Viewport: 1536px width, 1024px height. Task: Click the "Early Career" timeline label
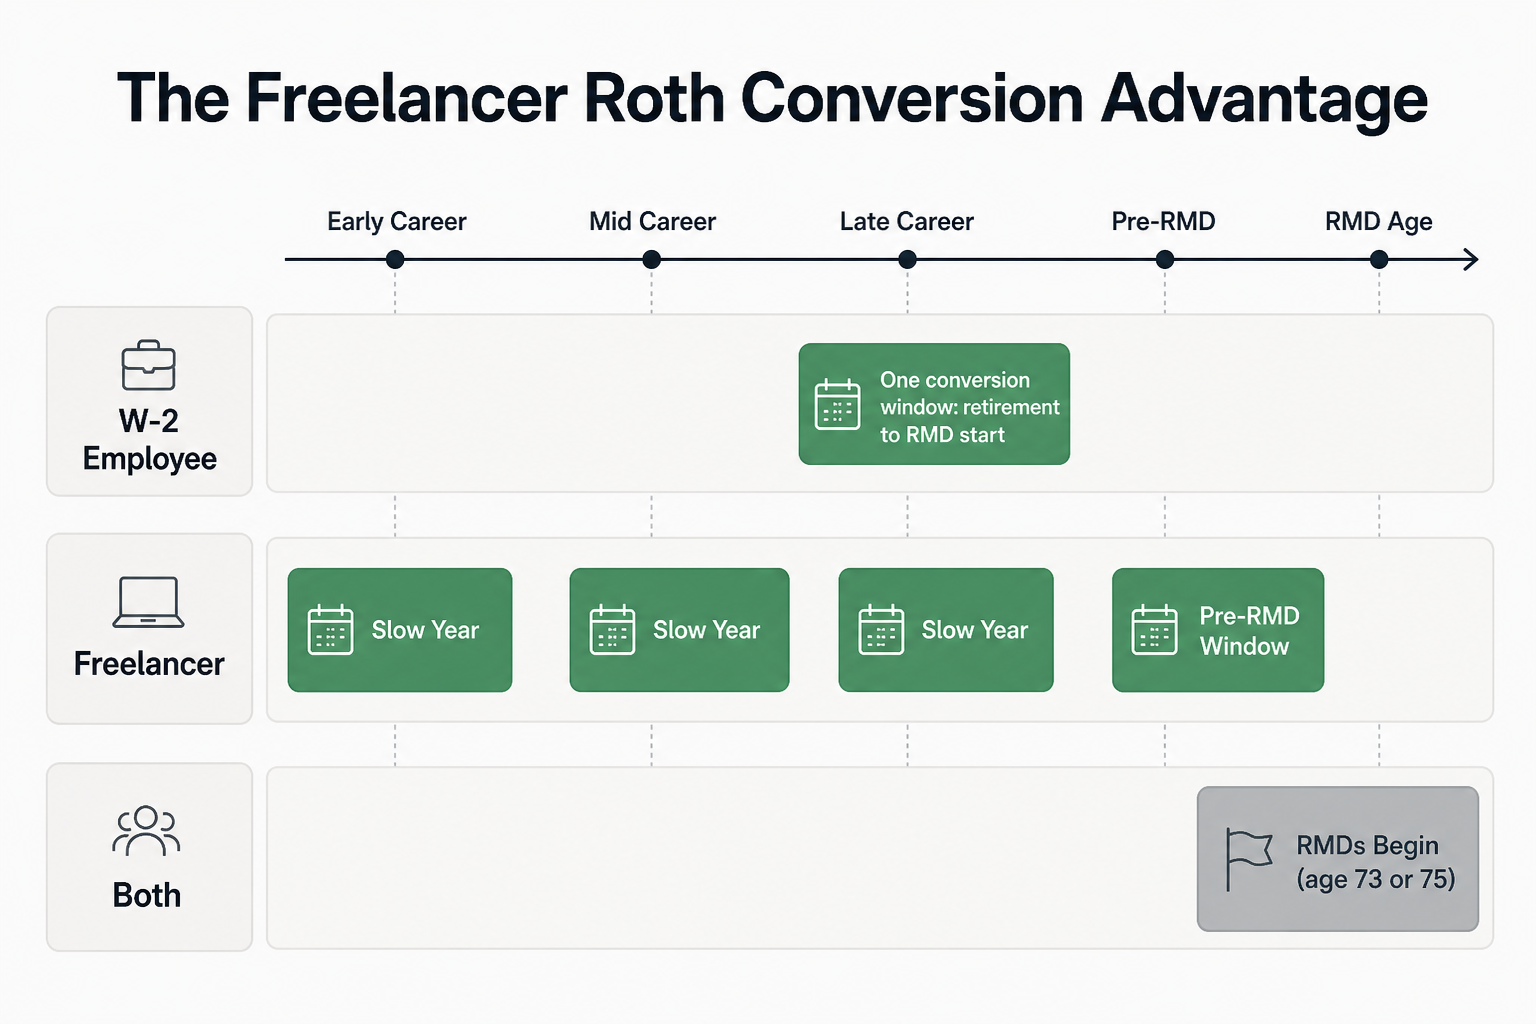(x=397, y=221)
